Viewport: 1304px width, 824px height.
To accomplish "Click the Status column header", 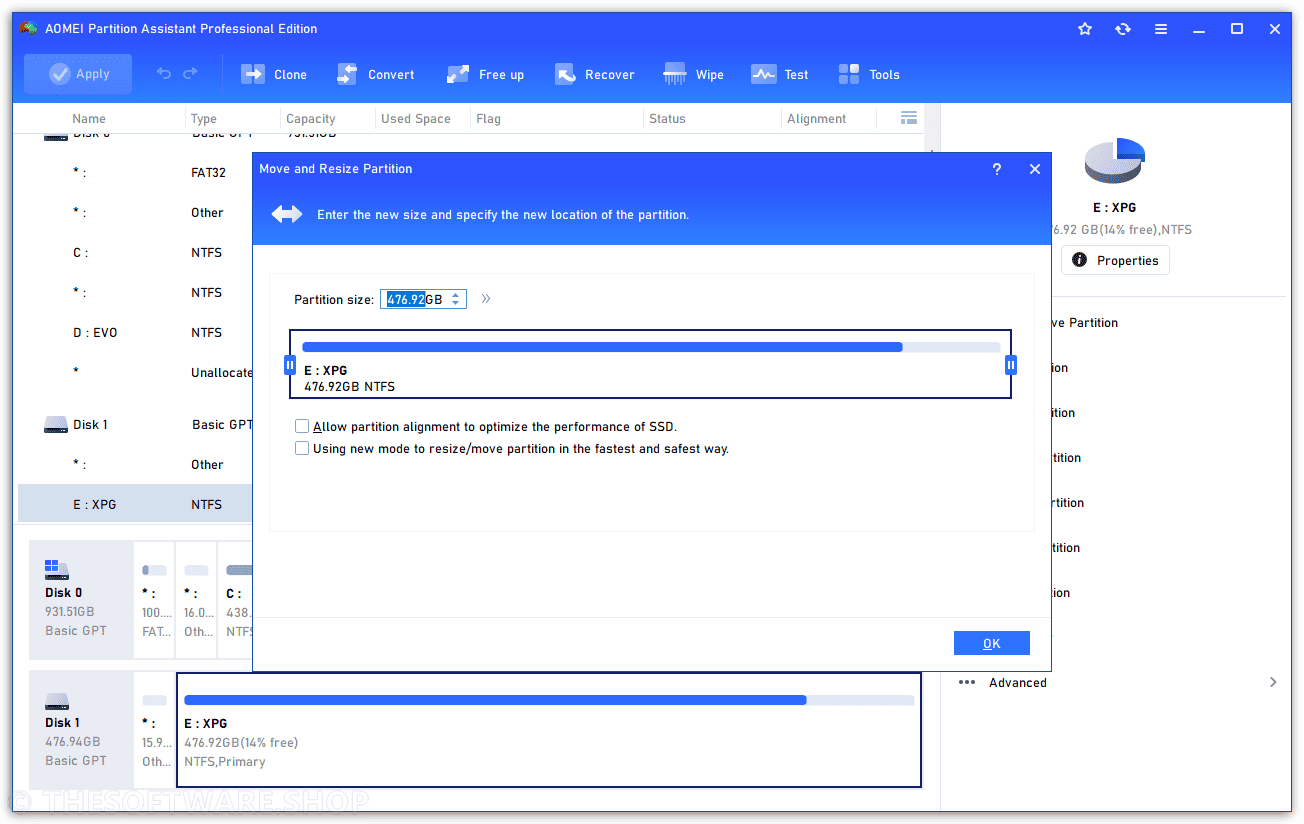I will click(x=667, y=118).
